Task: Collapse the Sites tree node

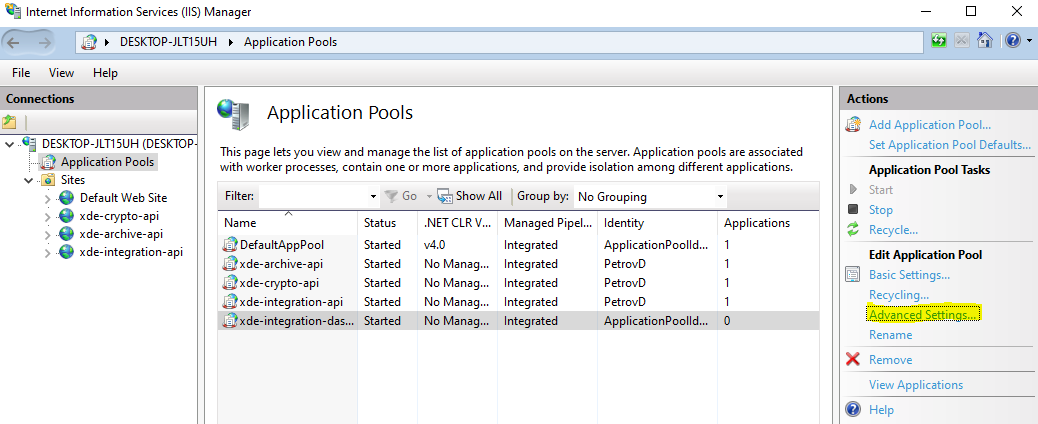Action: tap(28, 180)
